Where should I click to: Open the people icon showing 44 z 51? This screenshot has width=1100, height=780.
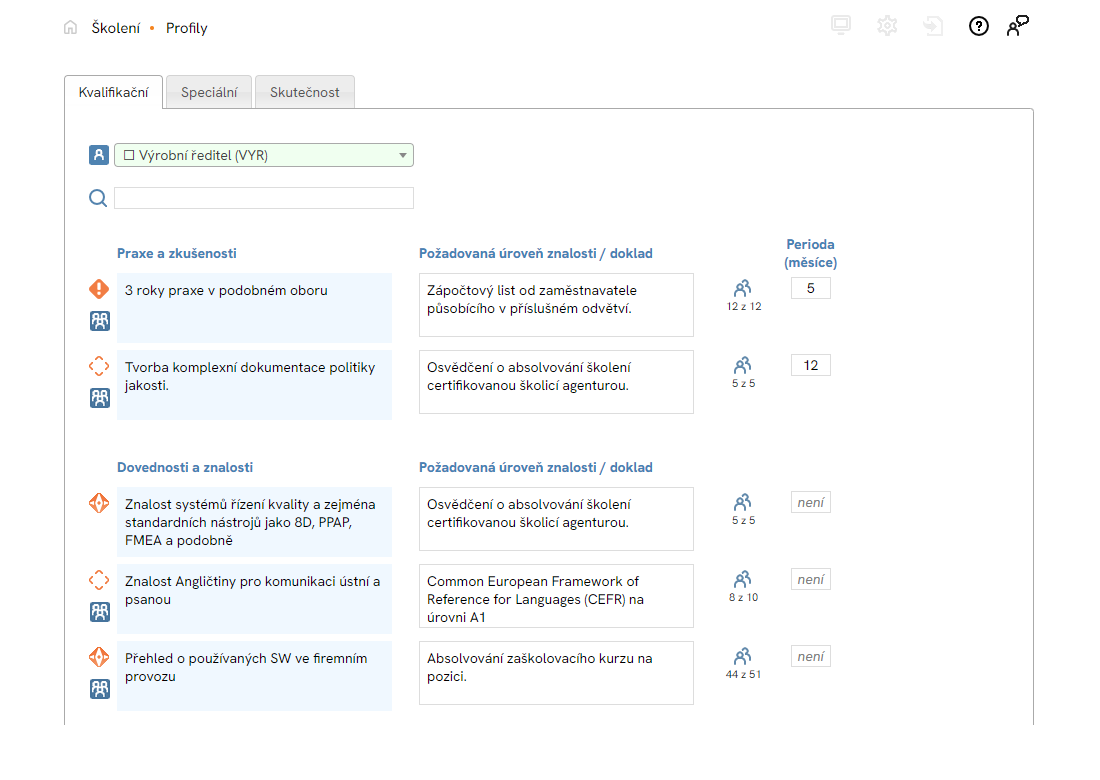point(743,657)
